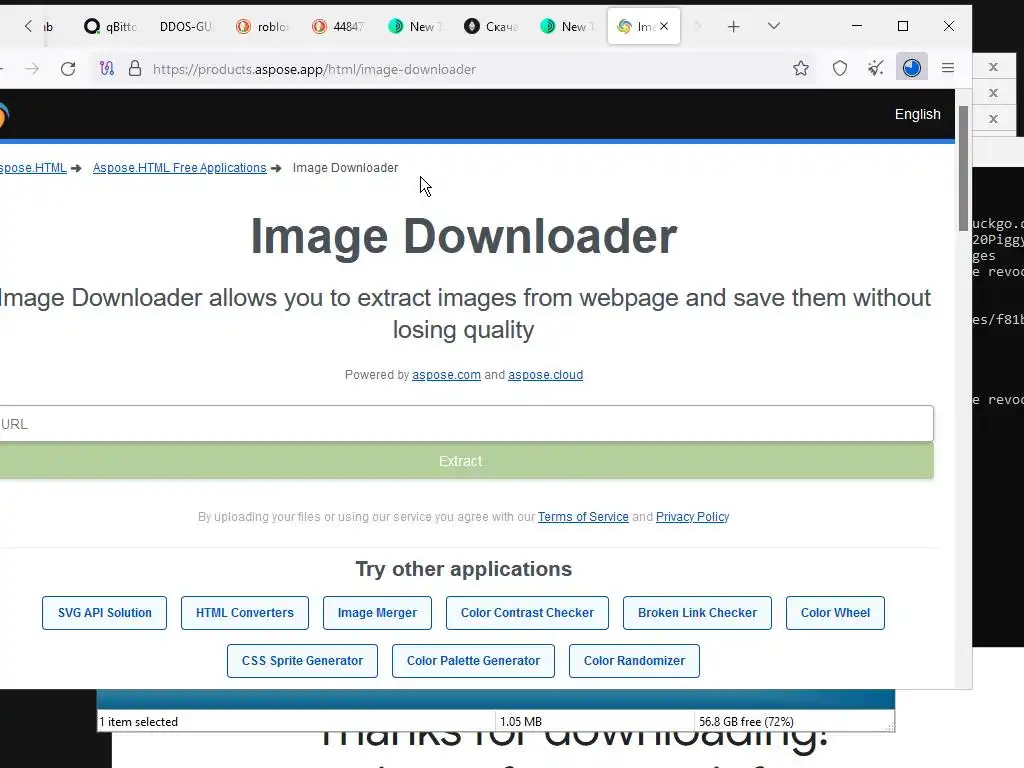Close the second item in background window

(x=993, y=93)
